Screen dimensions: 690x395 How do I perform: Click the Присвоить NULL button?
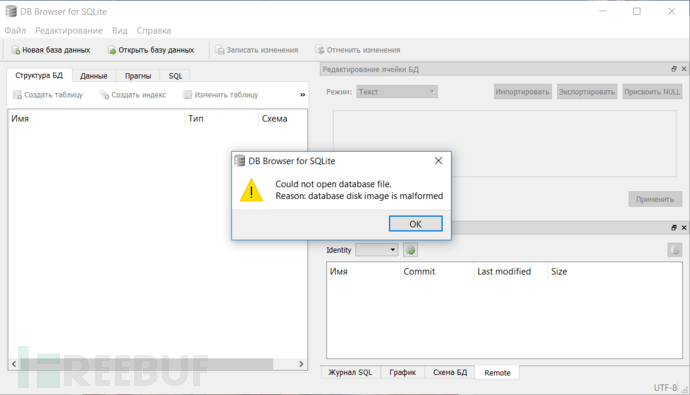(x=652, y=91)
